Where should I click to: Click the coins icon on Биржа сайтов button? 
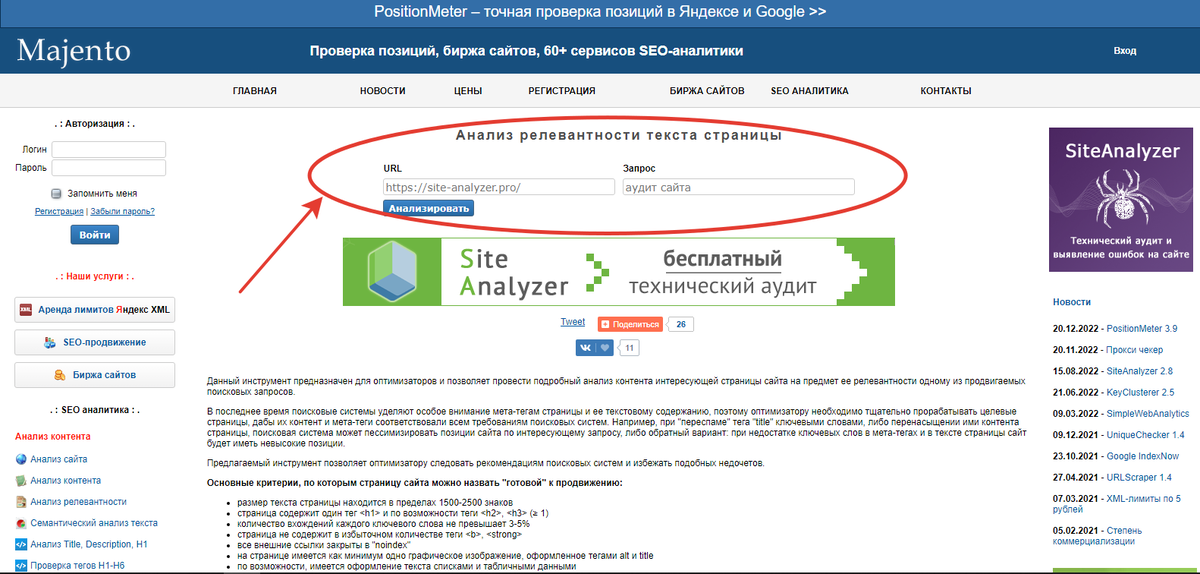click(60, 375)
